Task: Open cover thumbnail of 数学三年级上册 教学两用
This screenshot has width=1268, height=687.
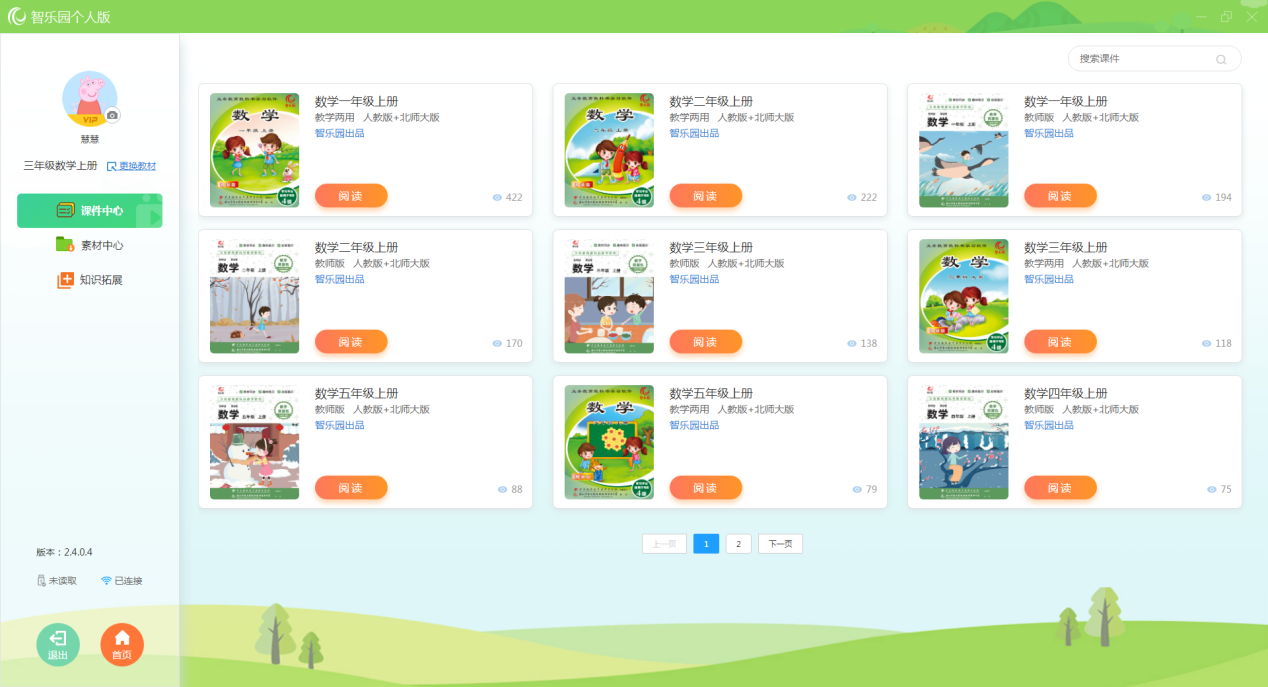Action: pyautogui.click(x=964, y=296)
